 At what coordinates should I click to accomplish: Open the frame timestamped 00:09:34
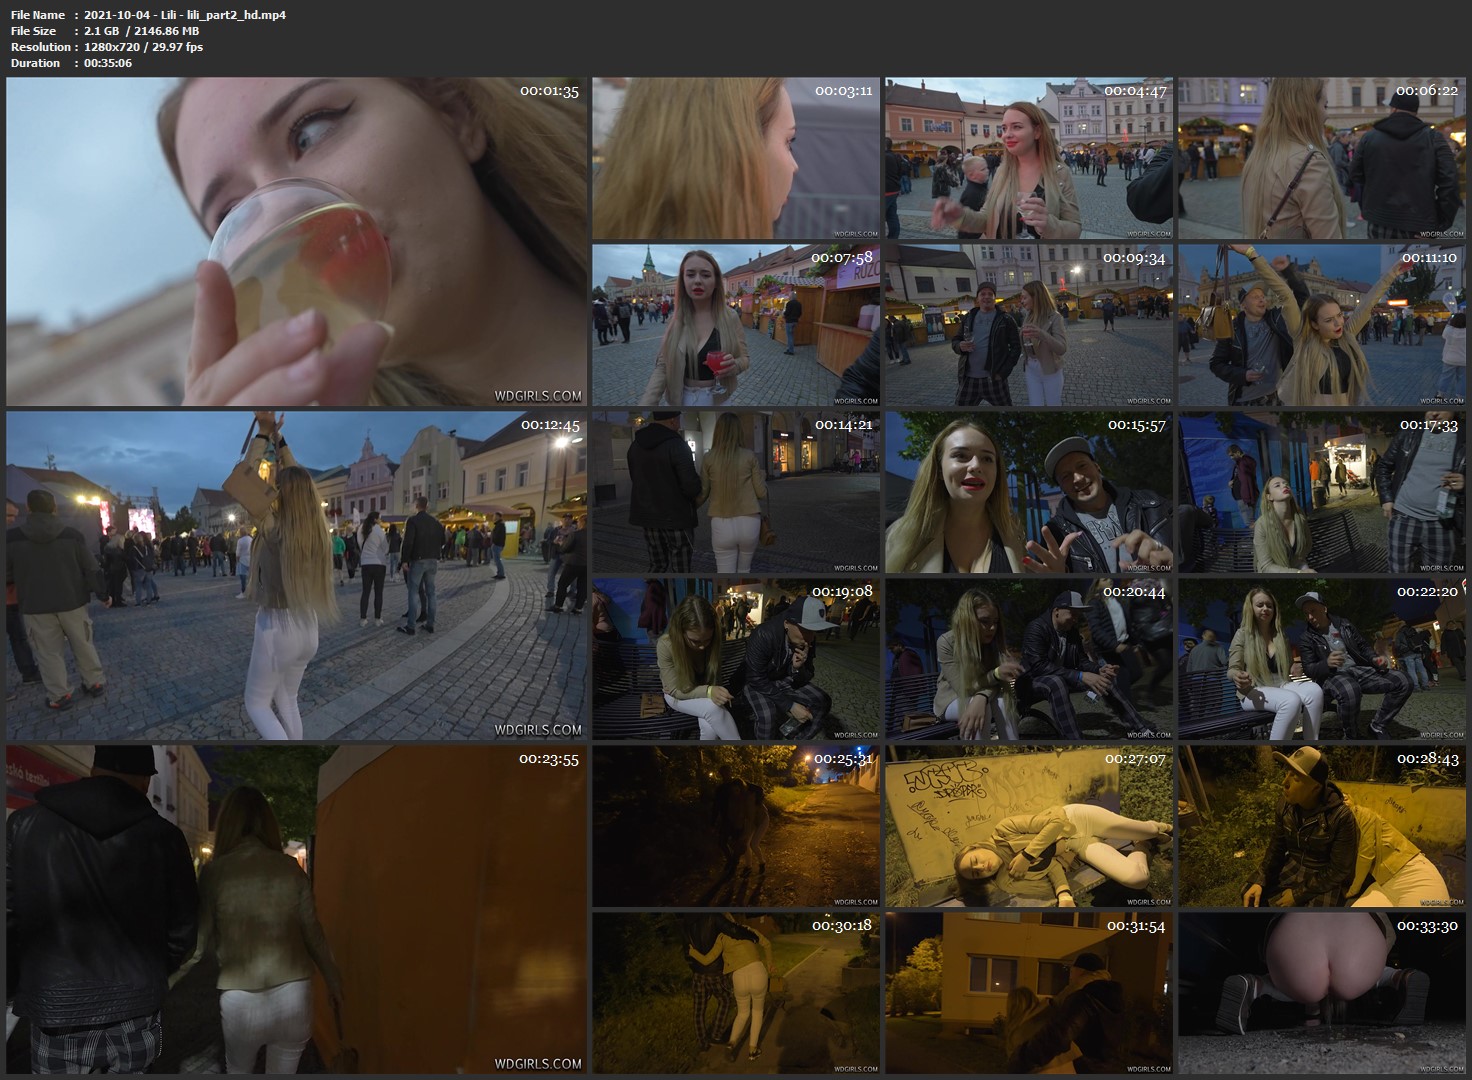click(1028, 325)
